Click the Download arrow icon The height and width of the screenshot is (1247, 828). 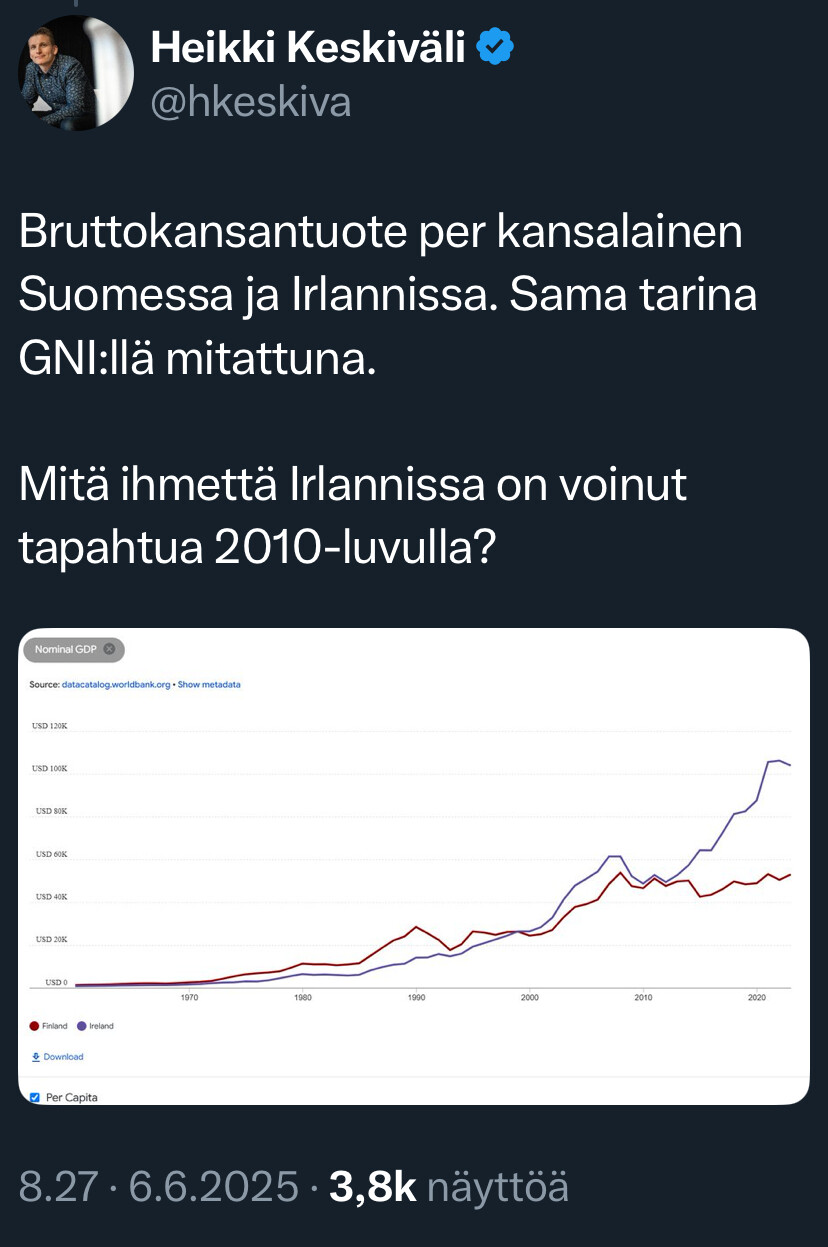click(36, 1056)
